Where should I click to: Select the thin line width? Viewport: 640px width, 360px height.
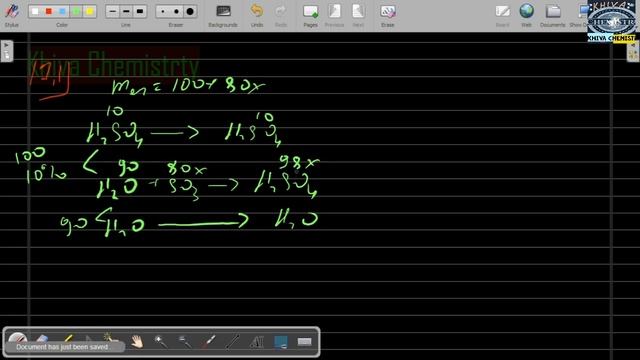click(112, 11)
